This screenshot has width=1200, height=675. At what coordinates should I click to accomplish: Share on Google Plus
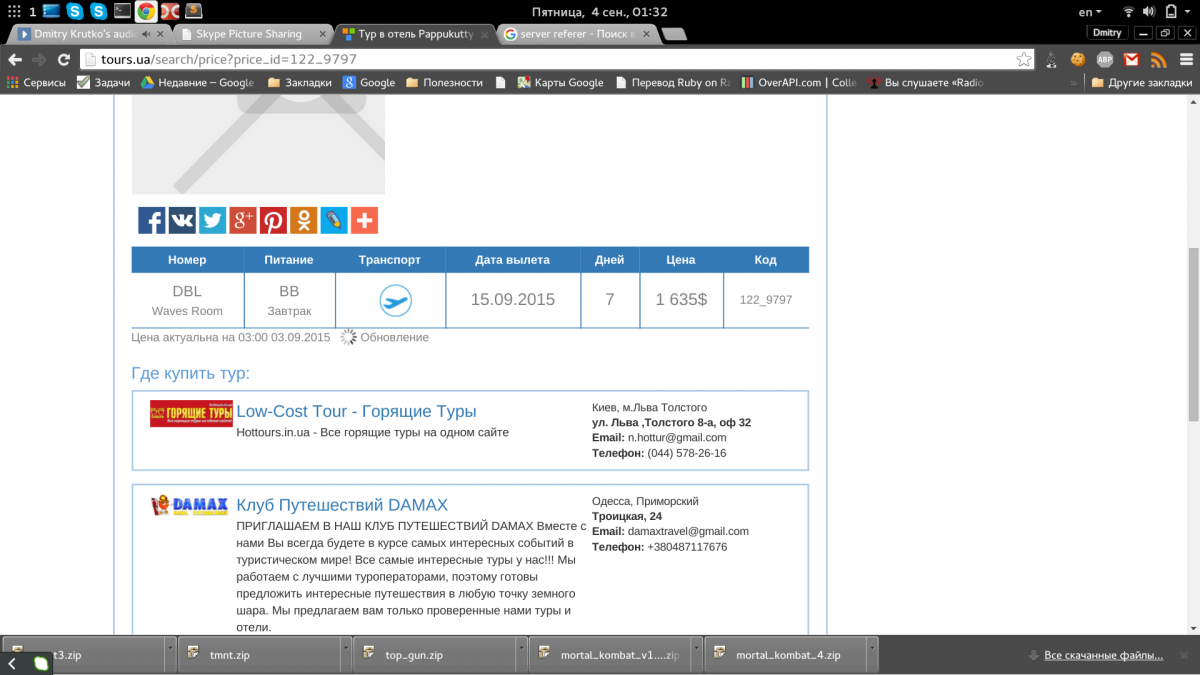coord(243,221)
